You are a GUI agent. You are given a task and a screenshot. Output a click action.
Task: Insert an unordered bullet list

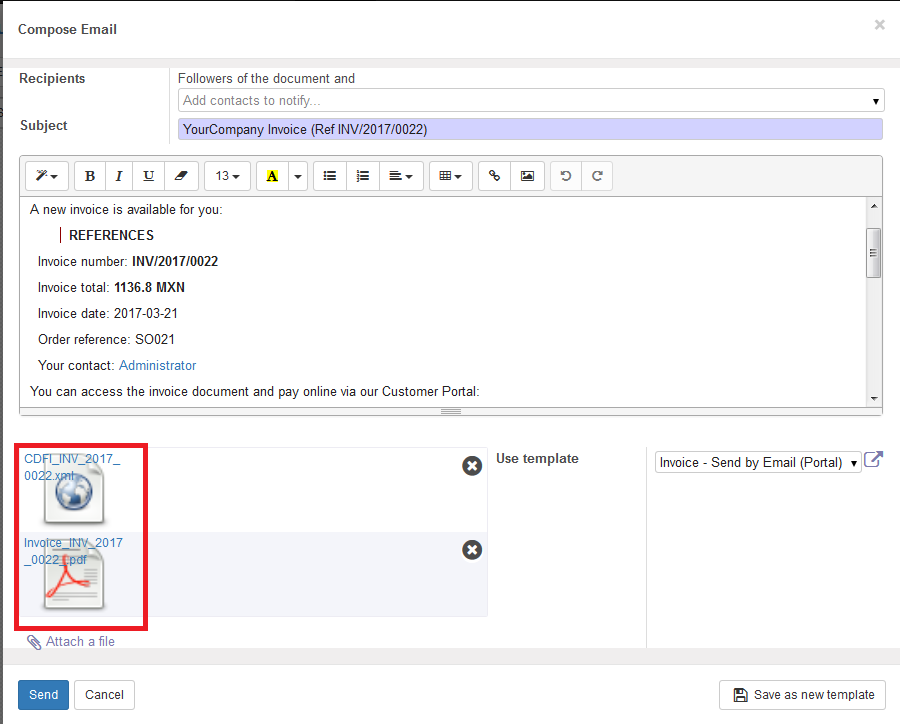tap(330, 176)
